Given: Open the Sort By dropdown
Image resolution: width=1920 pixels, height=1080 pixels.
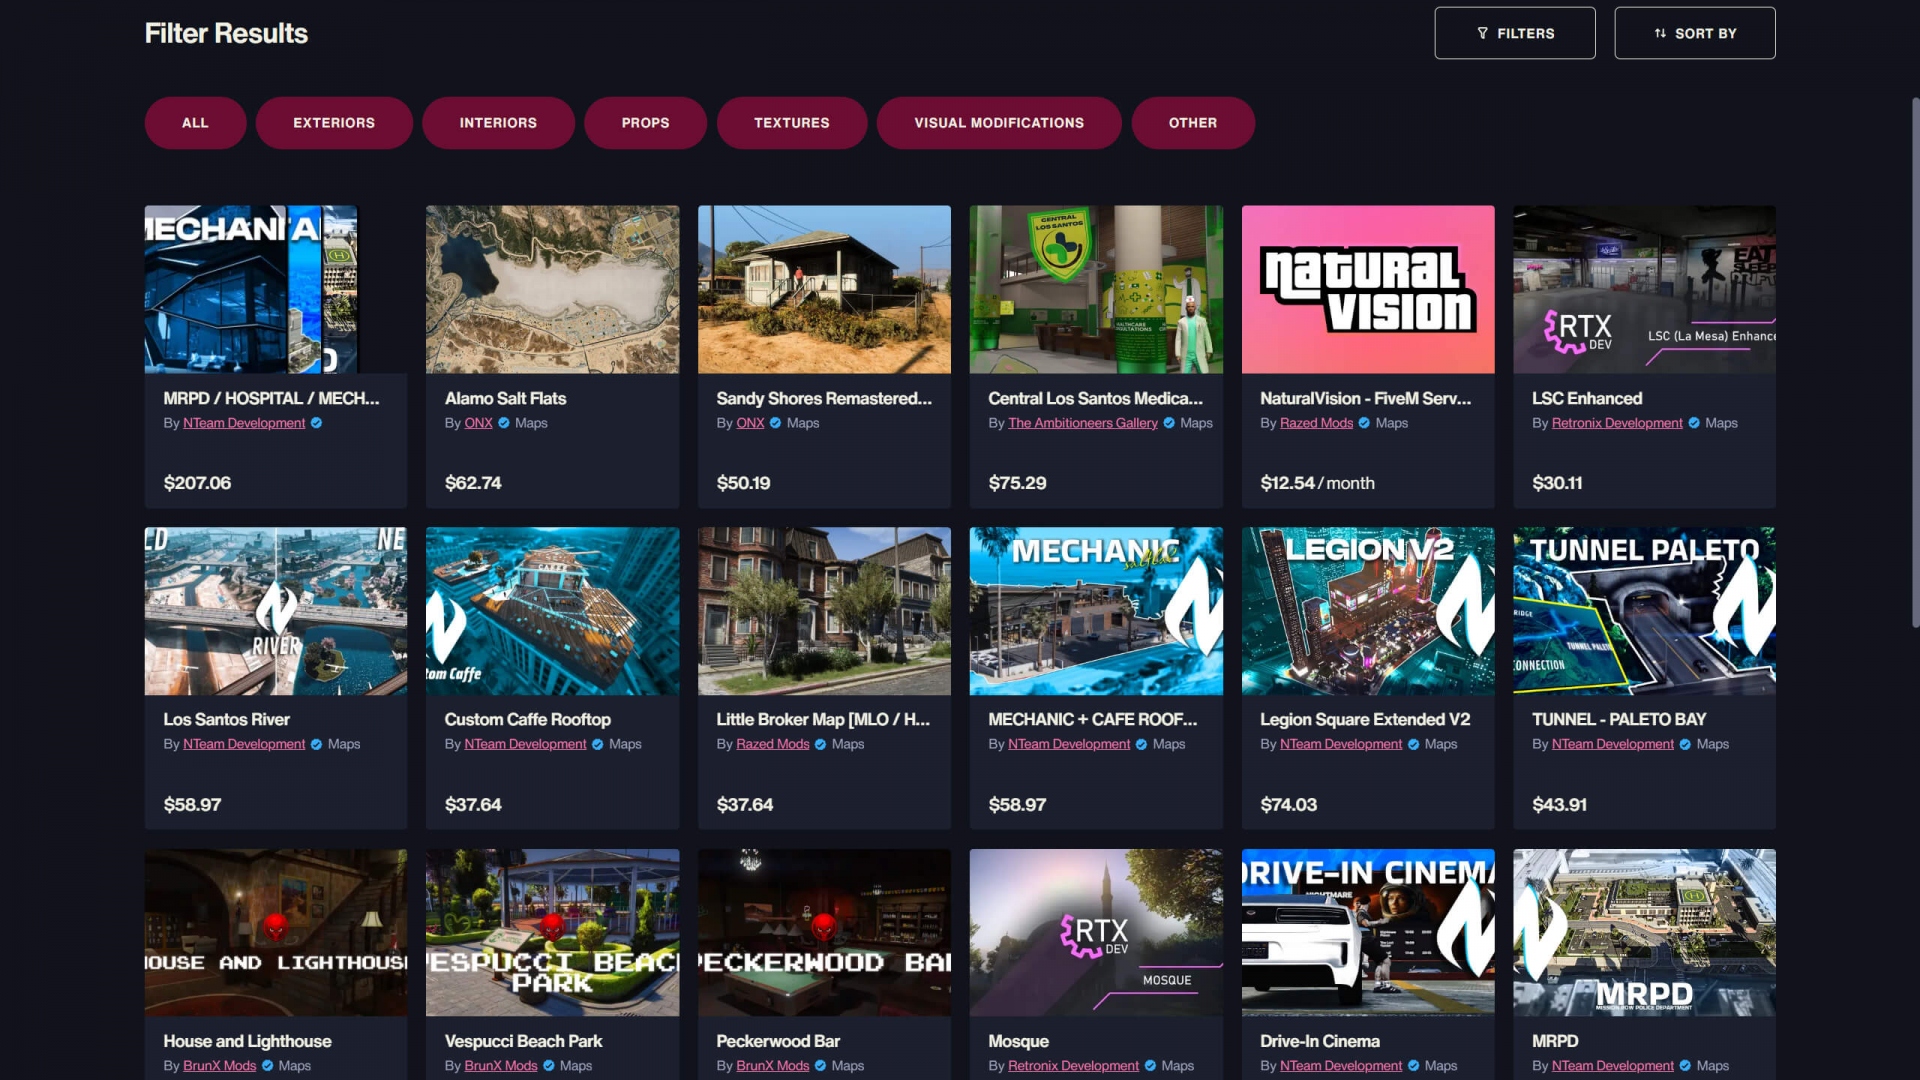Looking at the screenshot, I should [x=1694, y=33].
